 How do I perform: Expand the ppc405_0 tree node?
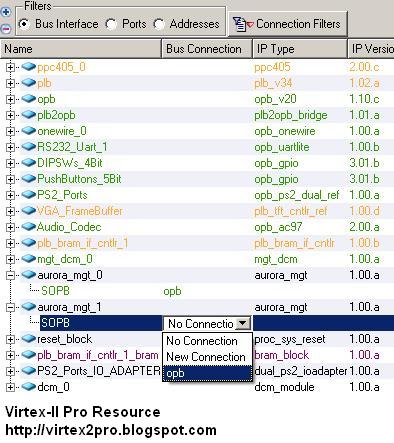(10, 67)
